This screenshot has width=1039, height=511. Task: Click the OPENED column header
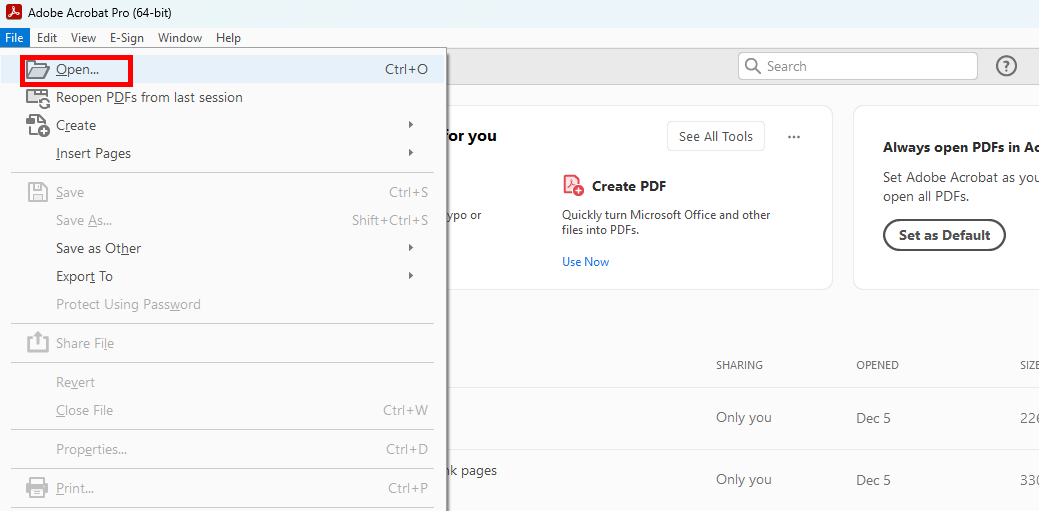tap(877, 365)
